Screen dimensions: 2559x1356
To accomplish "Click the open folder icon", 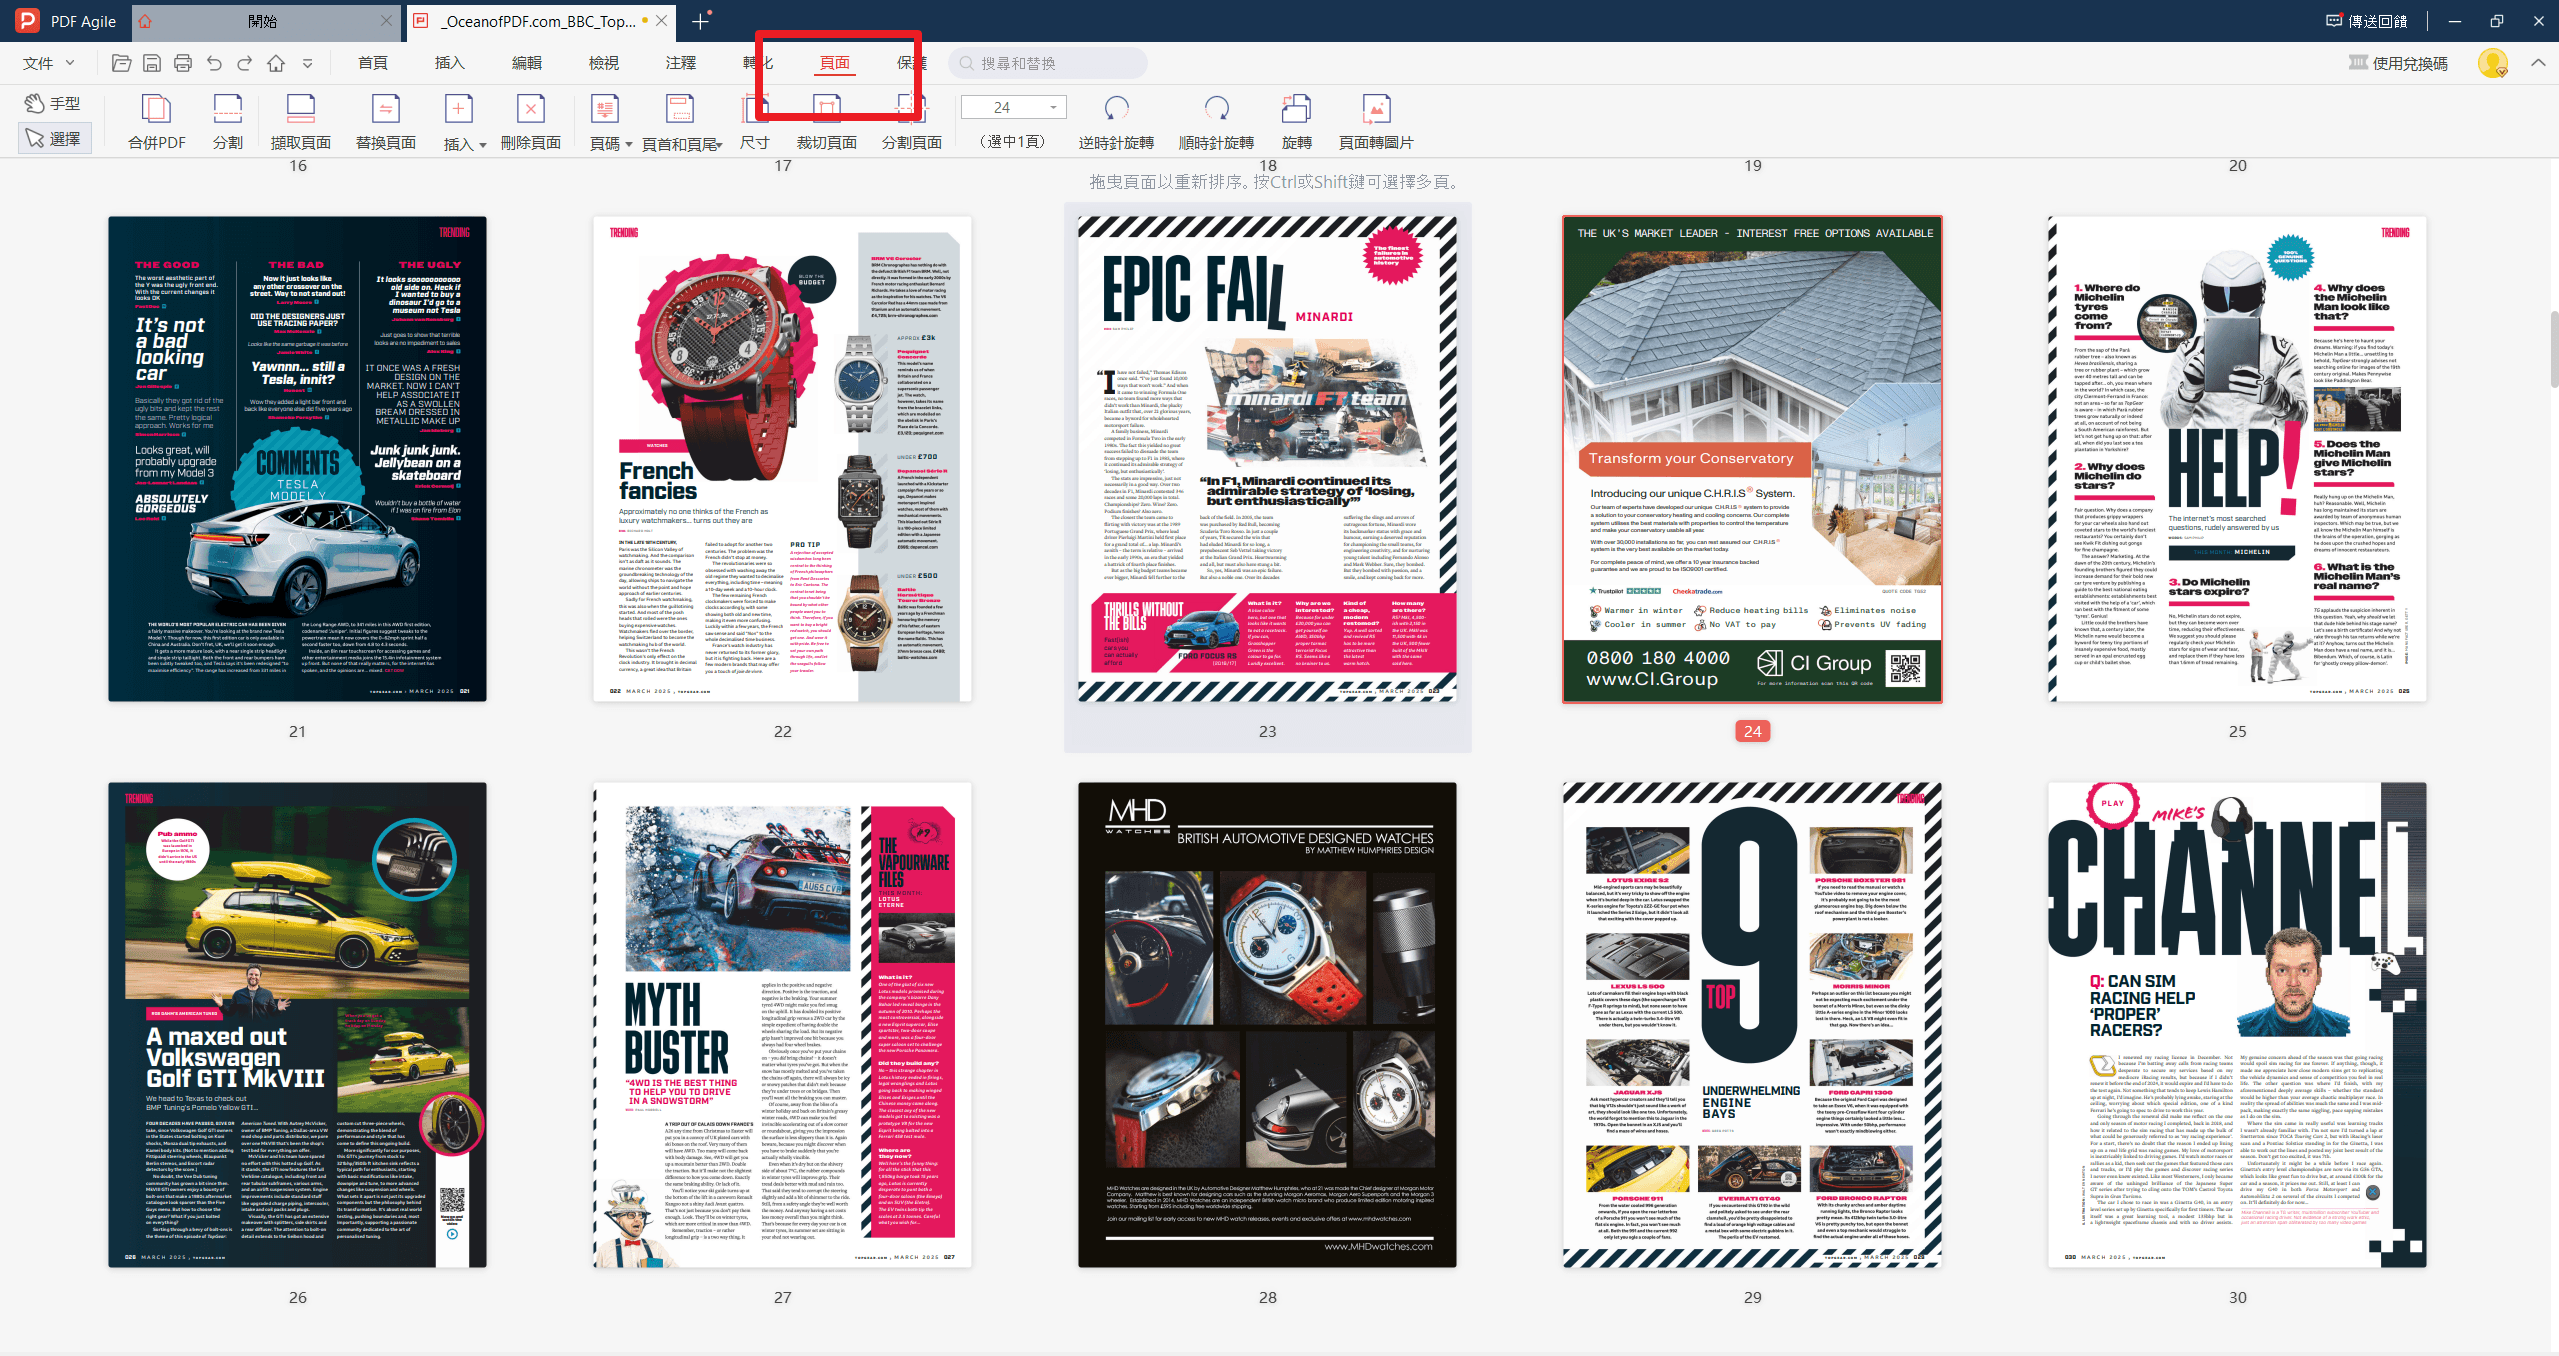I will coord(121,63).
